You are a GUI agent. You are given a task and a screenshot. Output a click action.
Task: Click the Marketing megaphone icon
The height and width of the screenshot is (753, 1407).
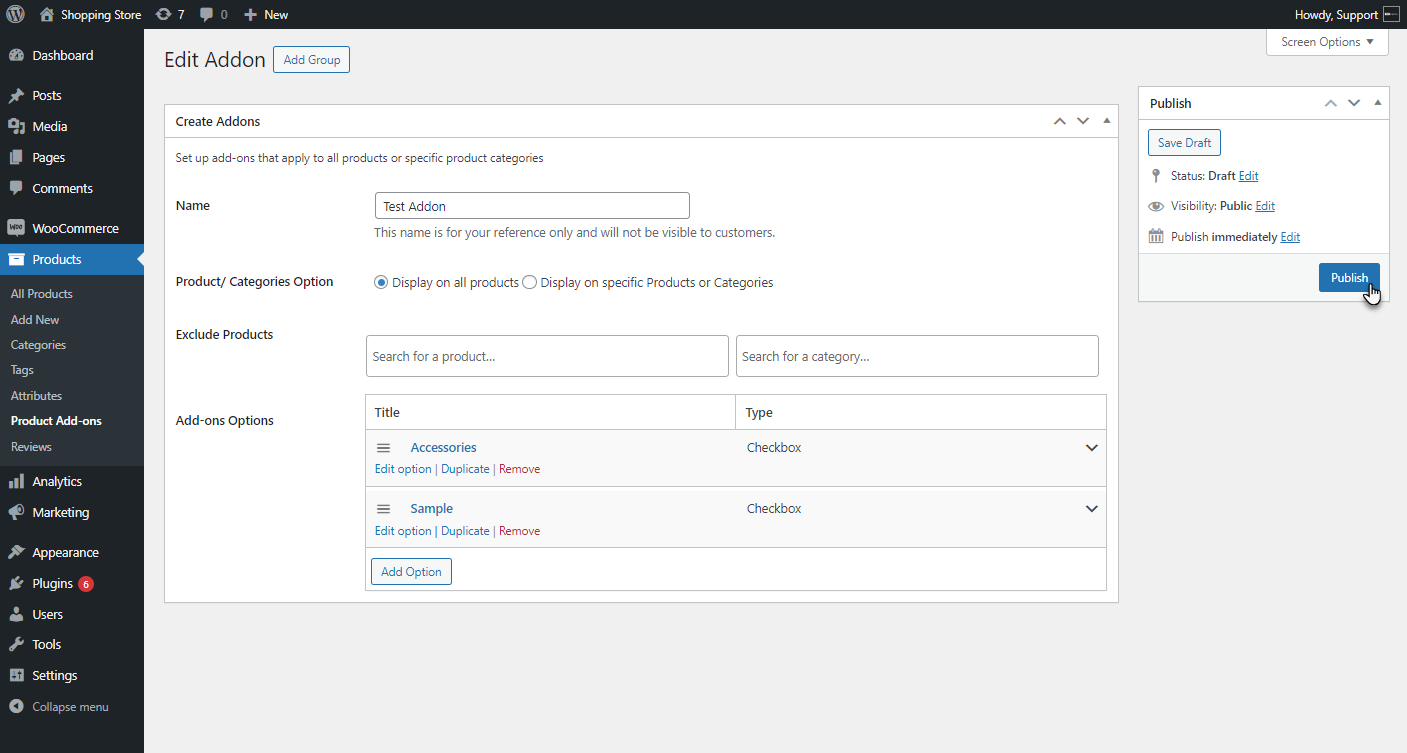click(x=16, y=512)
